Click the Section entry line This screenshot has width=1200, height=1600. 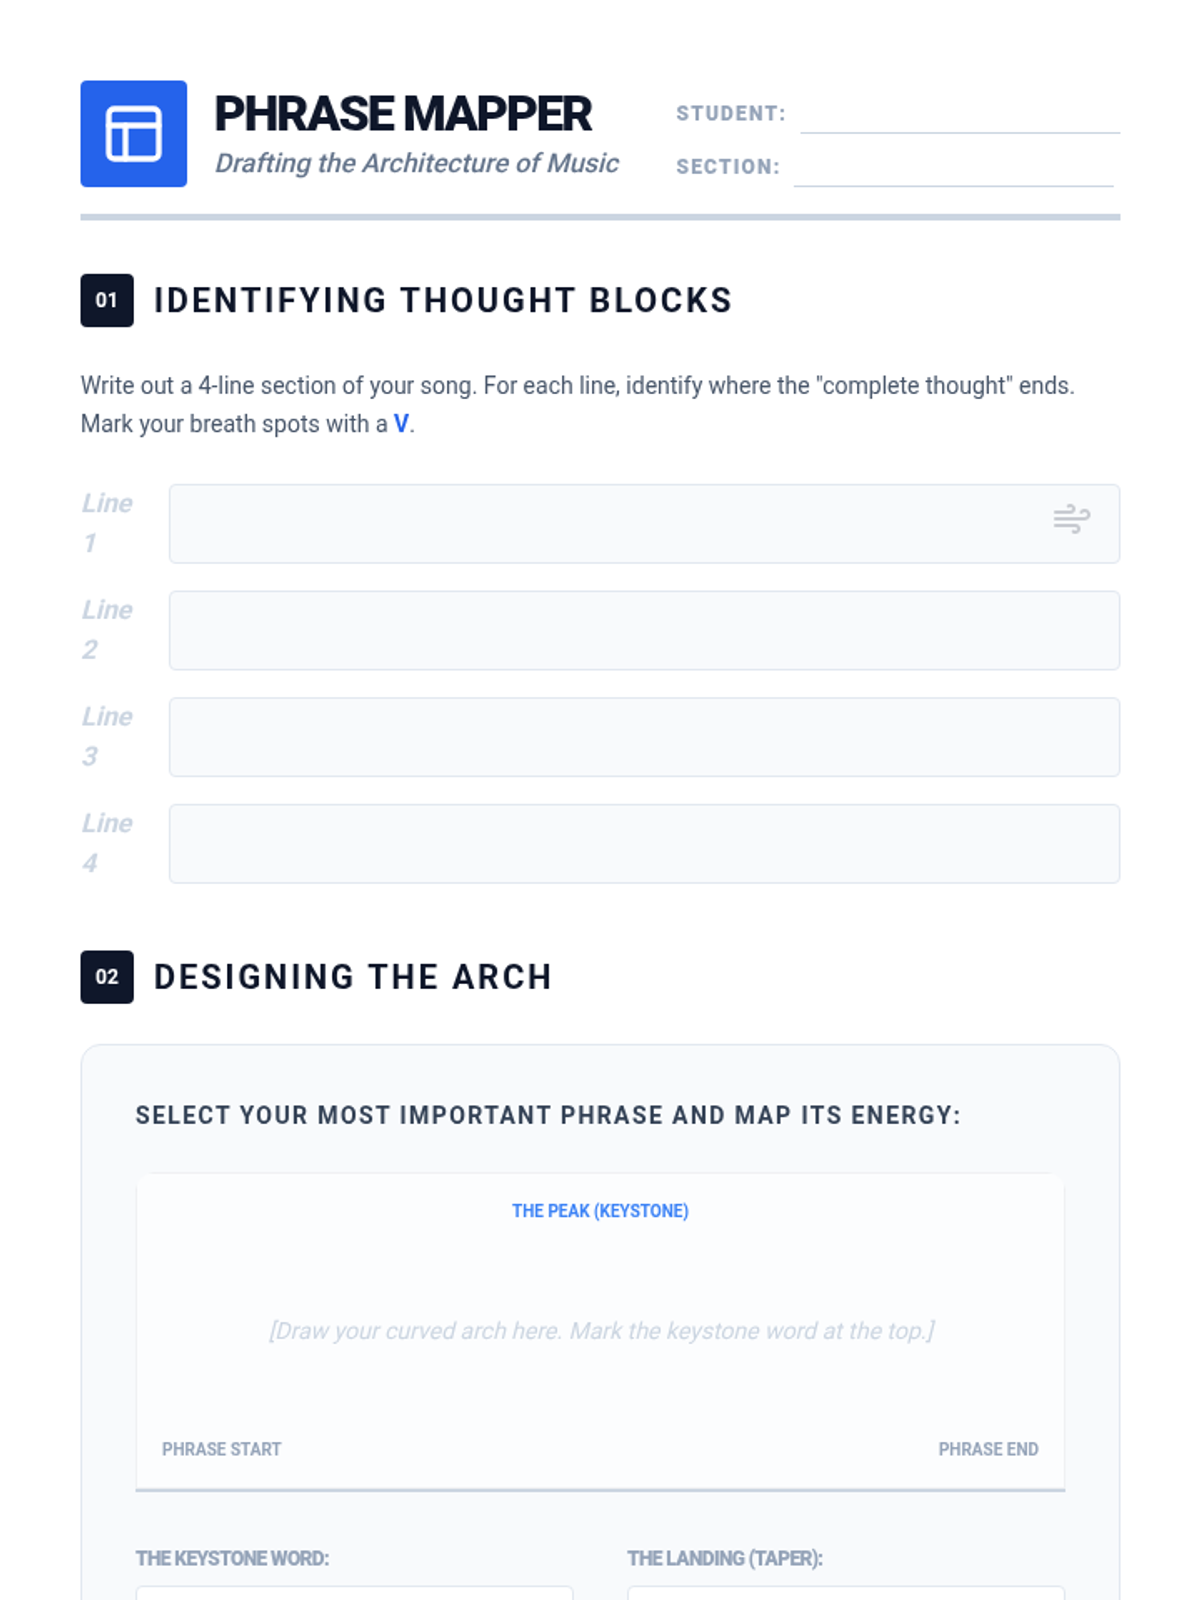[x=952, y=169]
